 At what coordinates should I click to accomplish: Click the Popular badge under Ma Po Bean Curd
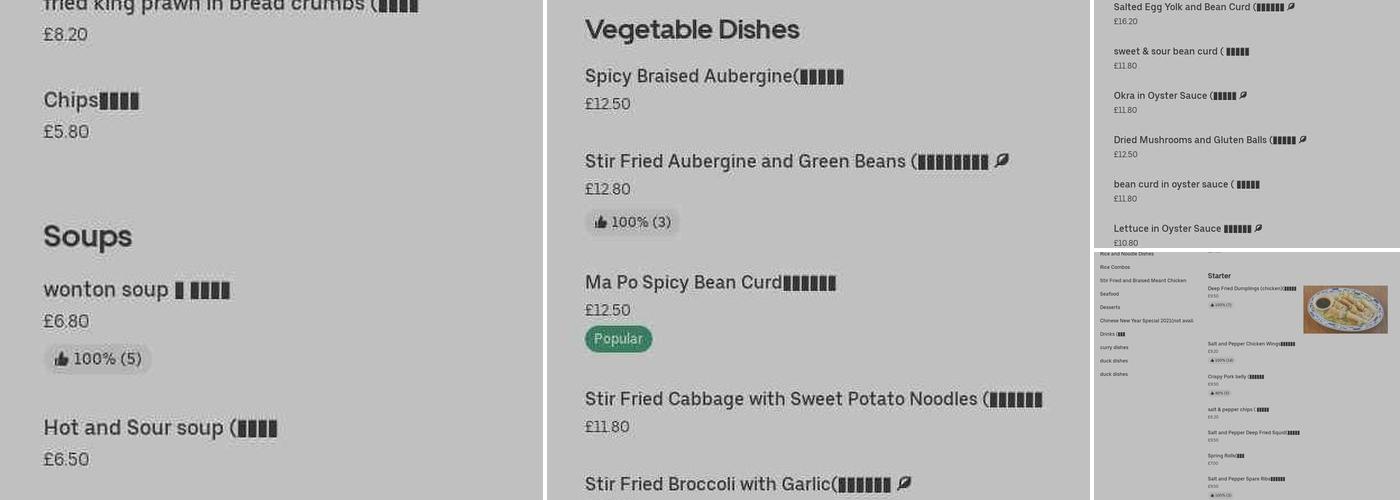(x=618, y=339)
